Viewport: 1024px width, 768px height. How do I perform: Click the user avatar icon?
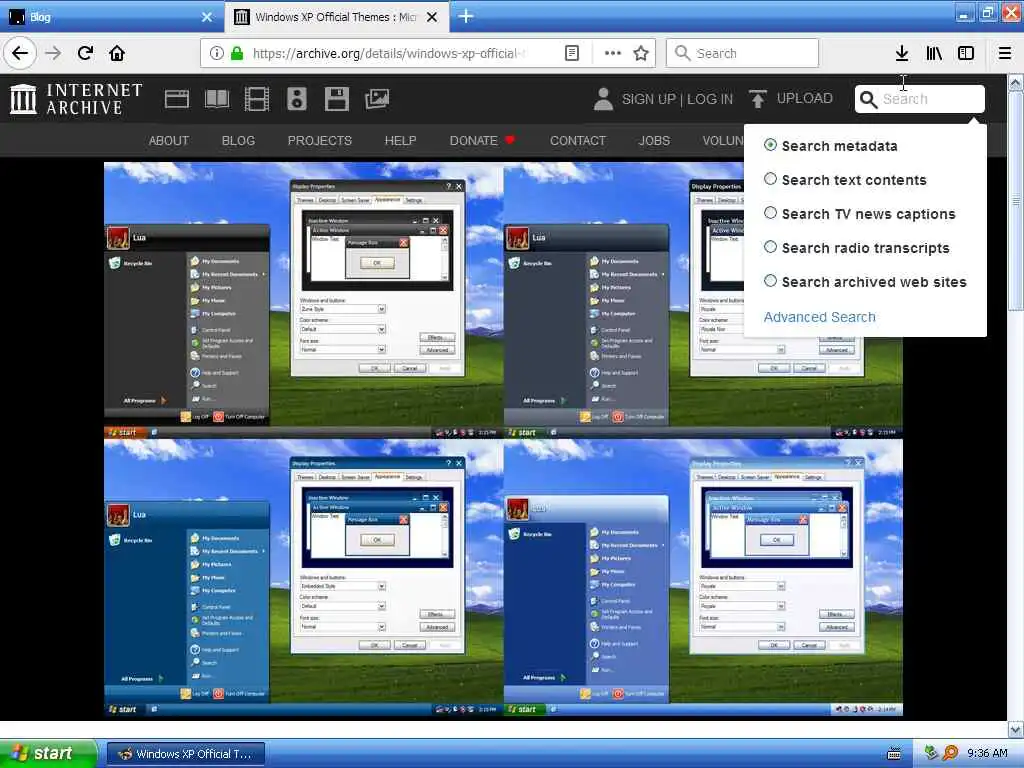point(603,99)
